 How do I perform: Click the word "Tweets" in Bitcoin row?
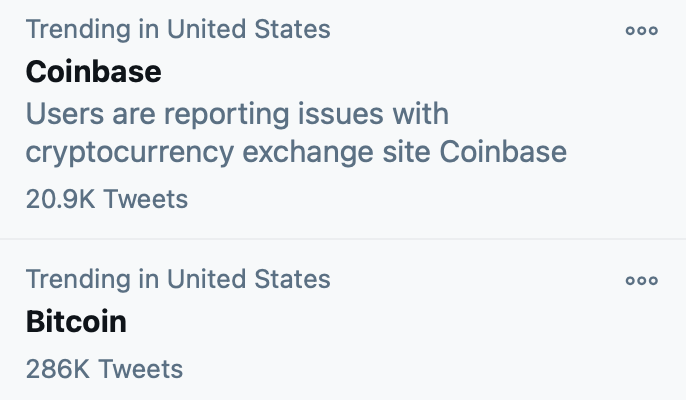(x=141, y=369)
